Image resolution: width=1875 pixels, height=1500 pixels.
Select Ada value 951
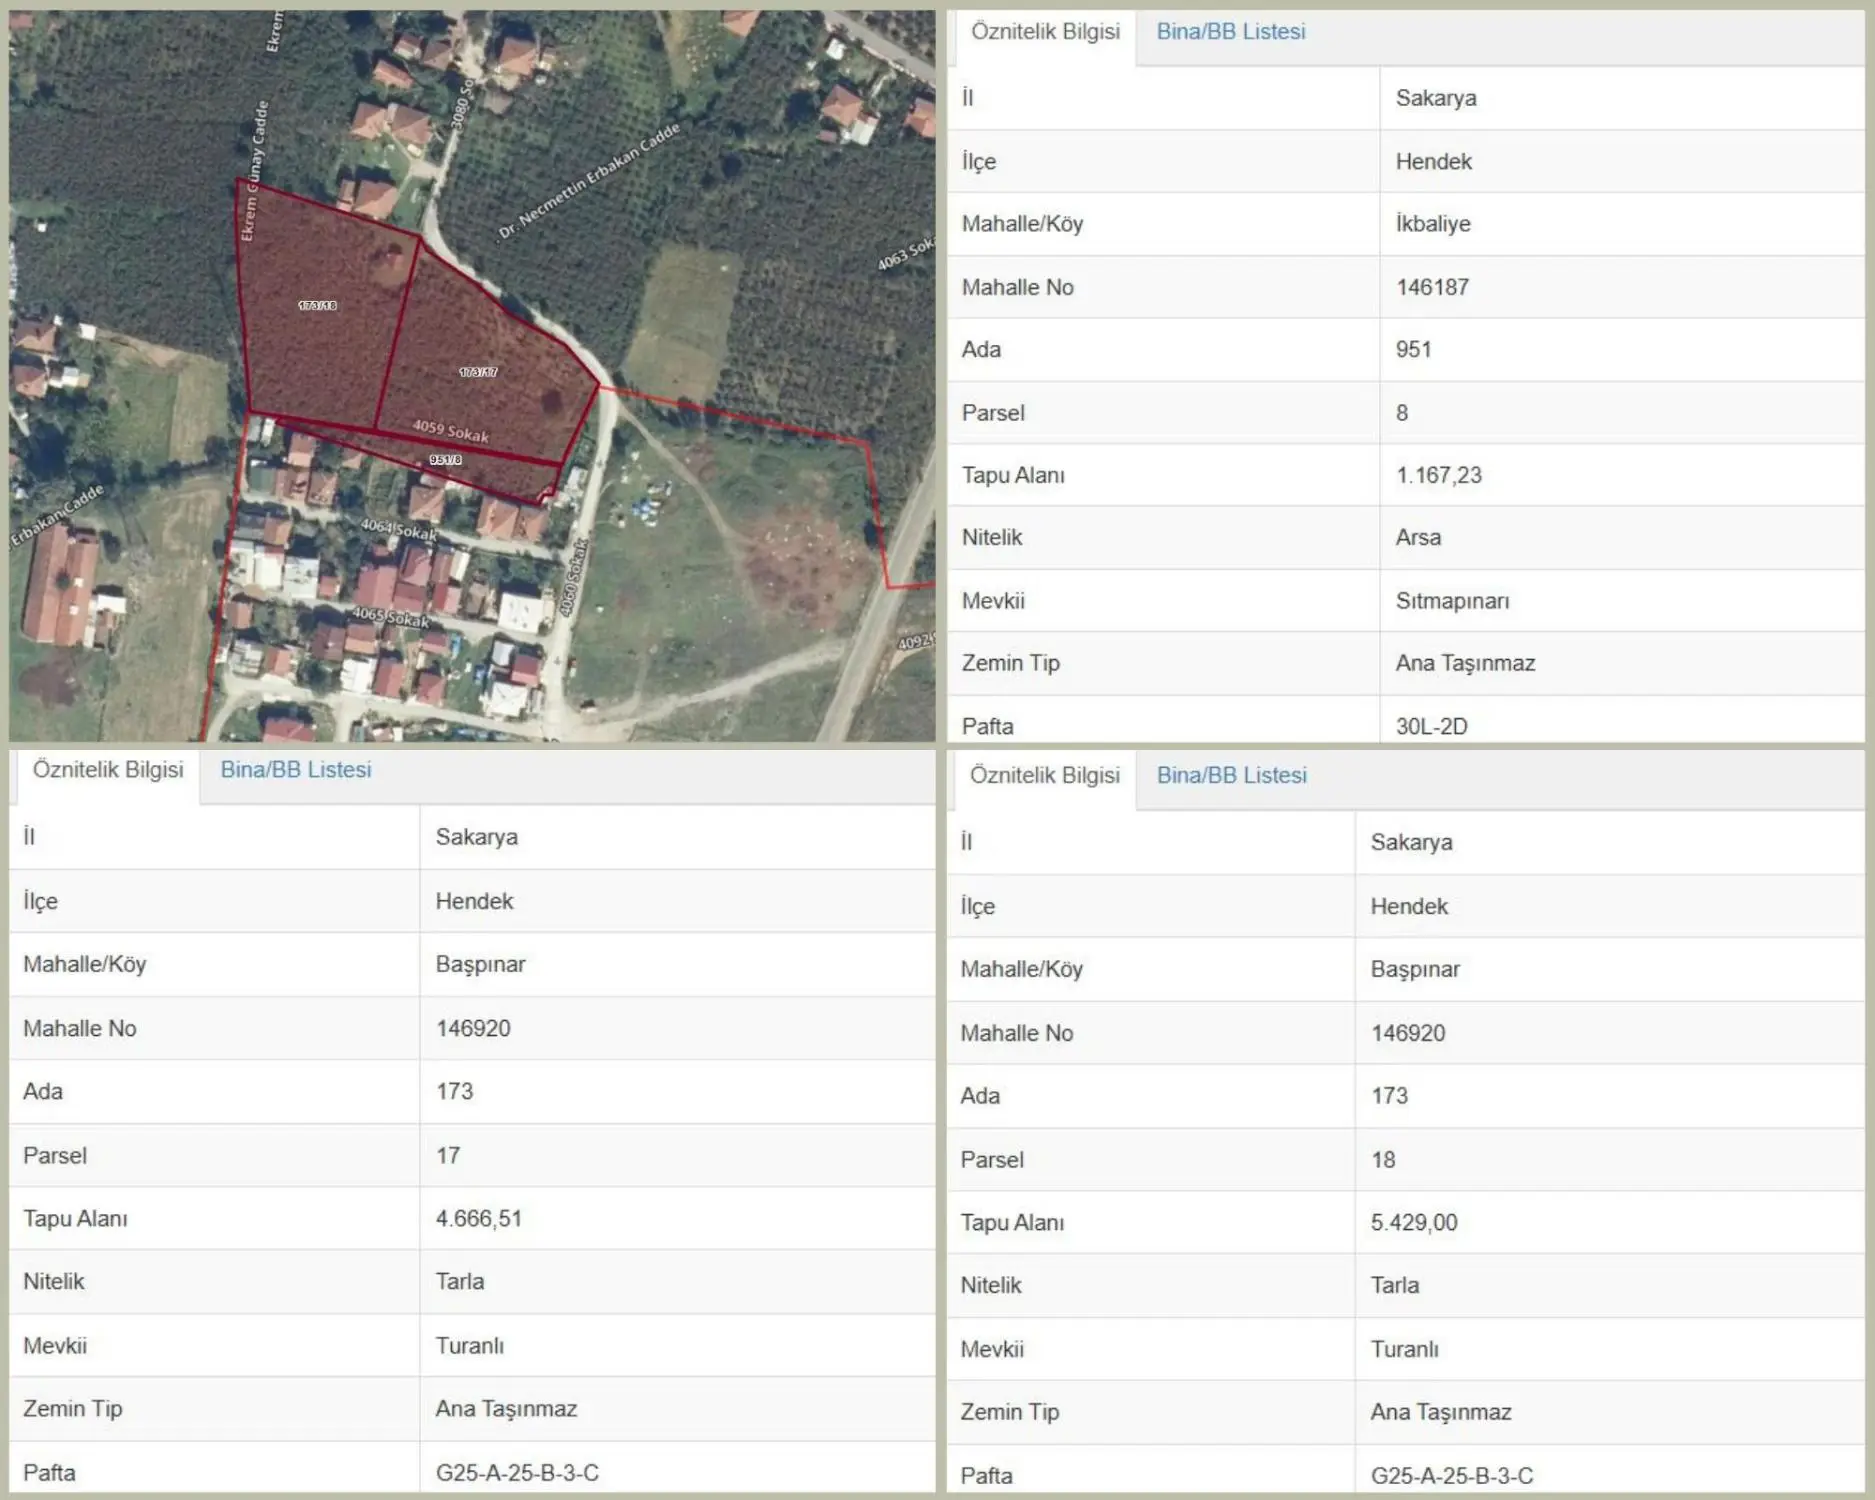pos(1413,350)
